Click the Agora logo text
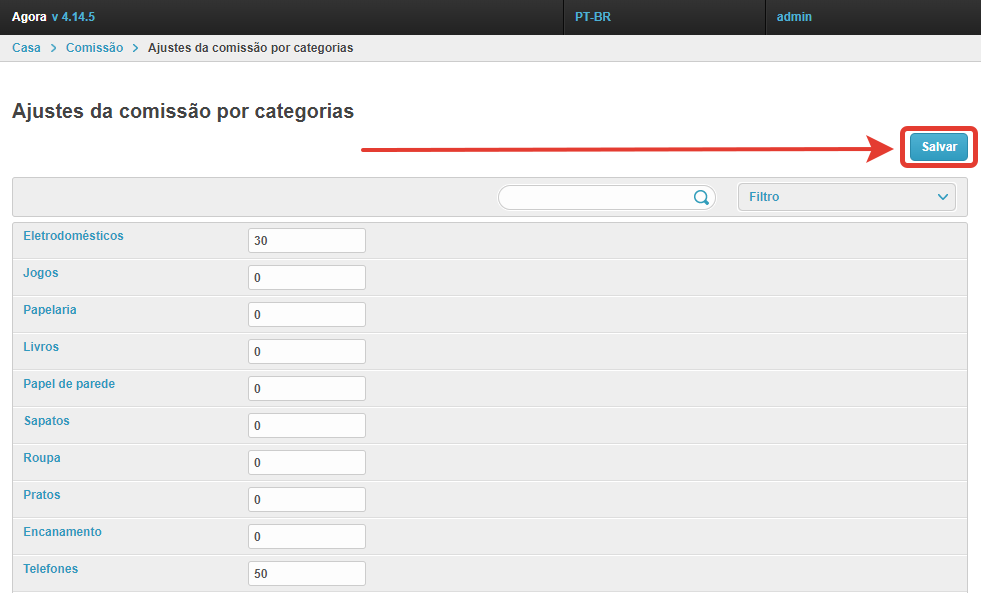The image size is (981, 593). tap(29, 17)
